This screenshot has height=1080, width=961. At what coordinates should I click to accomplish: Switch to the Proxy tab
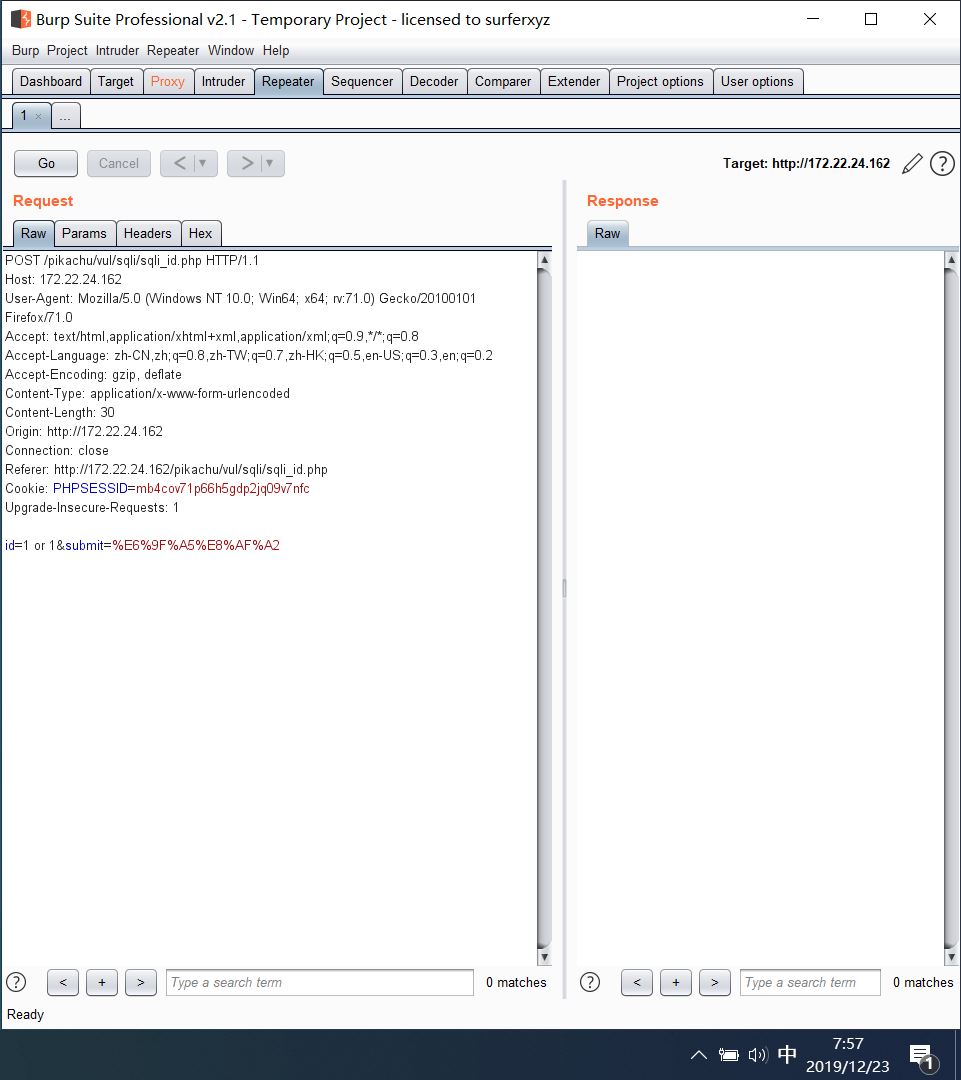click(x=167, y=81)
